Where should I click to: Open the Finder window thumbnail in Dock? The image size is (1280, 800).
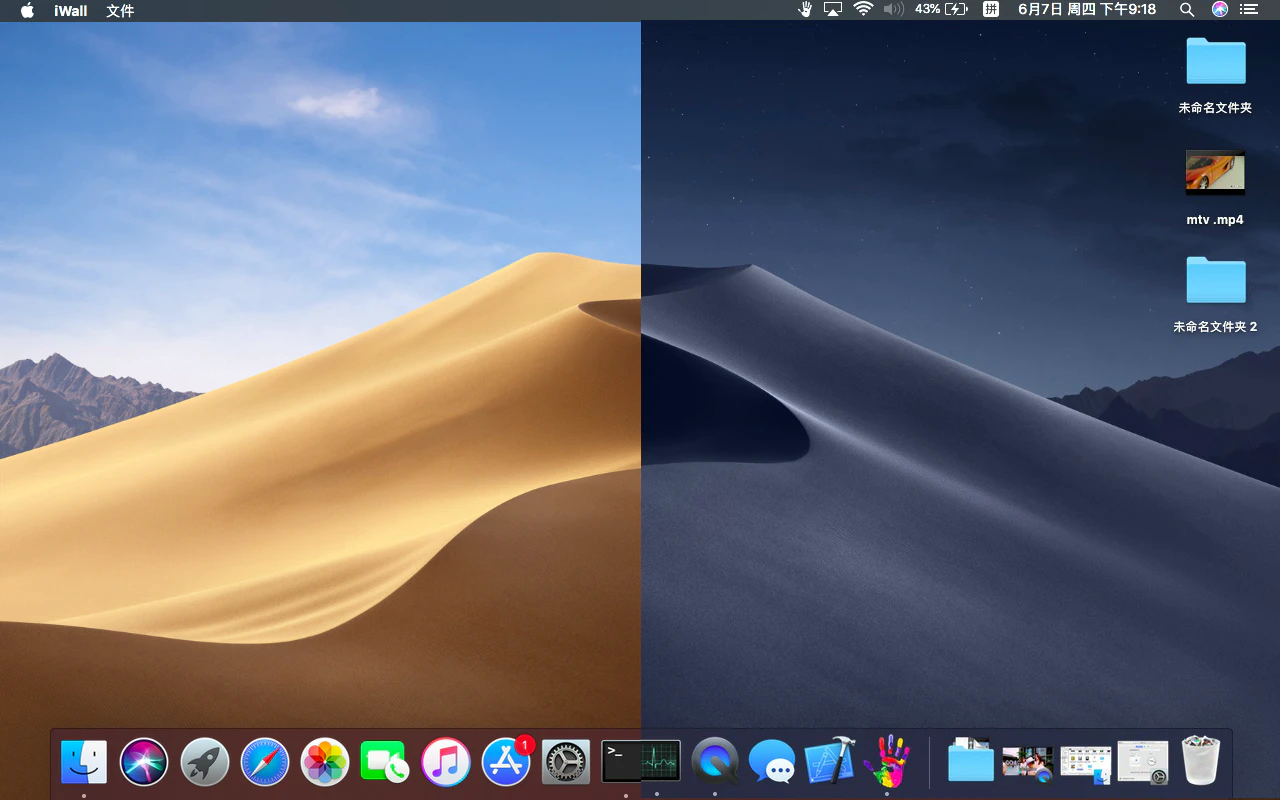pos(1086,763)
